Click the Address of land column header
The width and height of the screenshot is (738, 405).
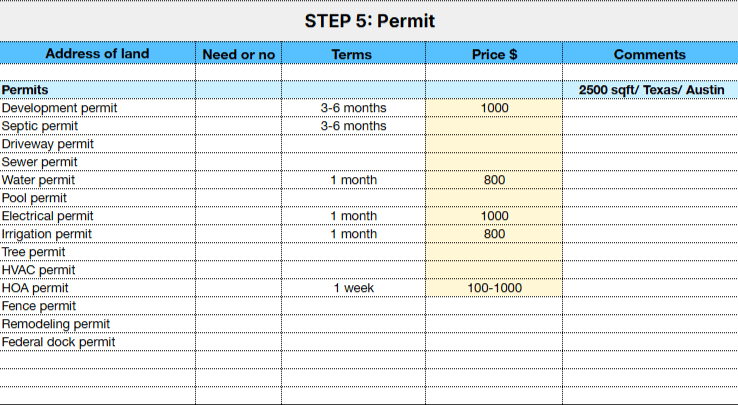97,53
